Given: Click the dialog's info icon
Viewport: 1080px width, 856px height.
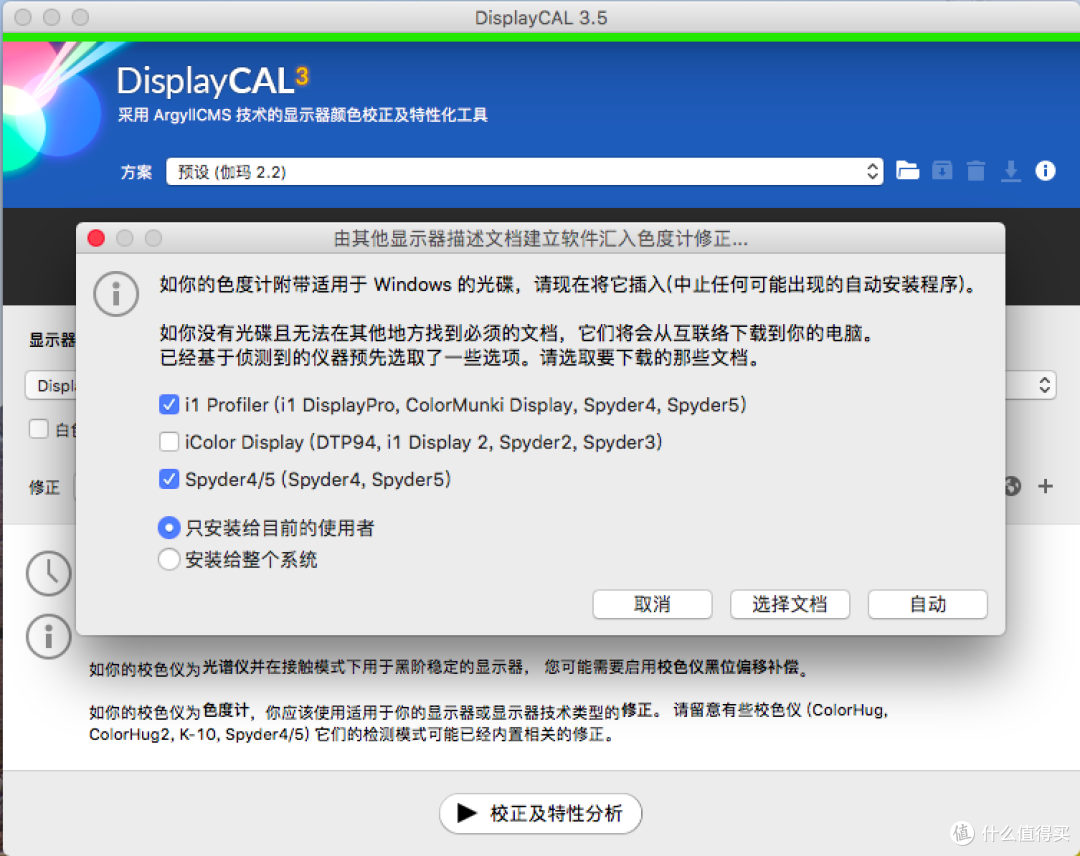Looking at the screenshot, I should 116,293.
